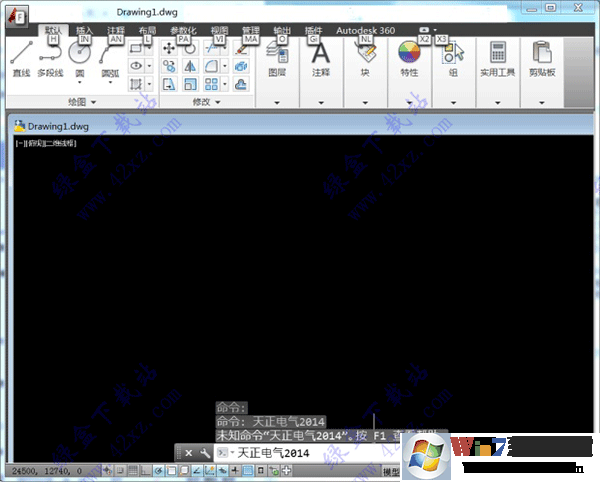Viewport: 600px width, 482px height.
Task: Open dropdown next to Fillet tool
Action: [225, 66]
